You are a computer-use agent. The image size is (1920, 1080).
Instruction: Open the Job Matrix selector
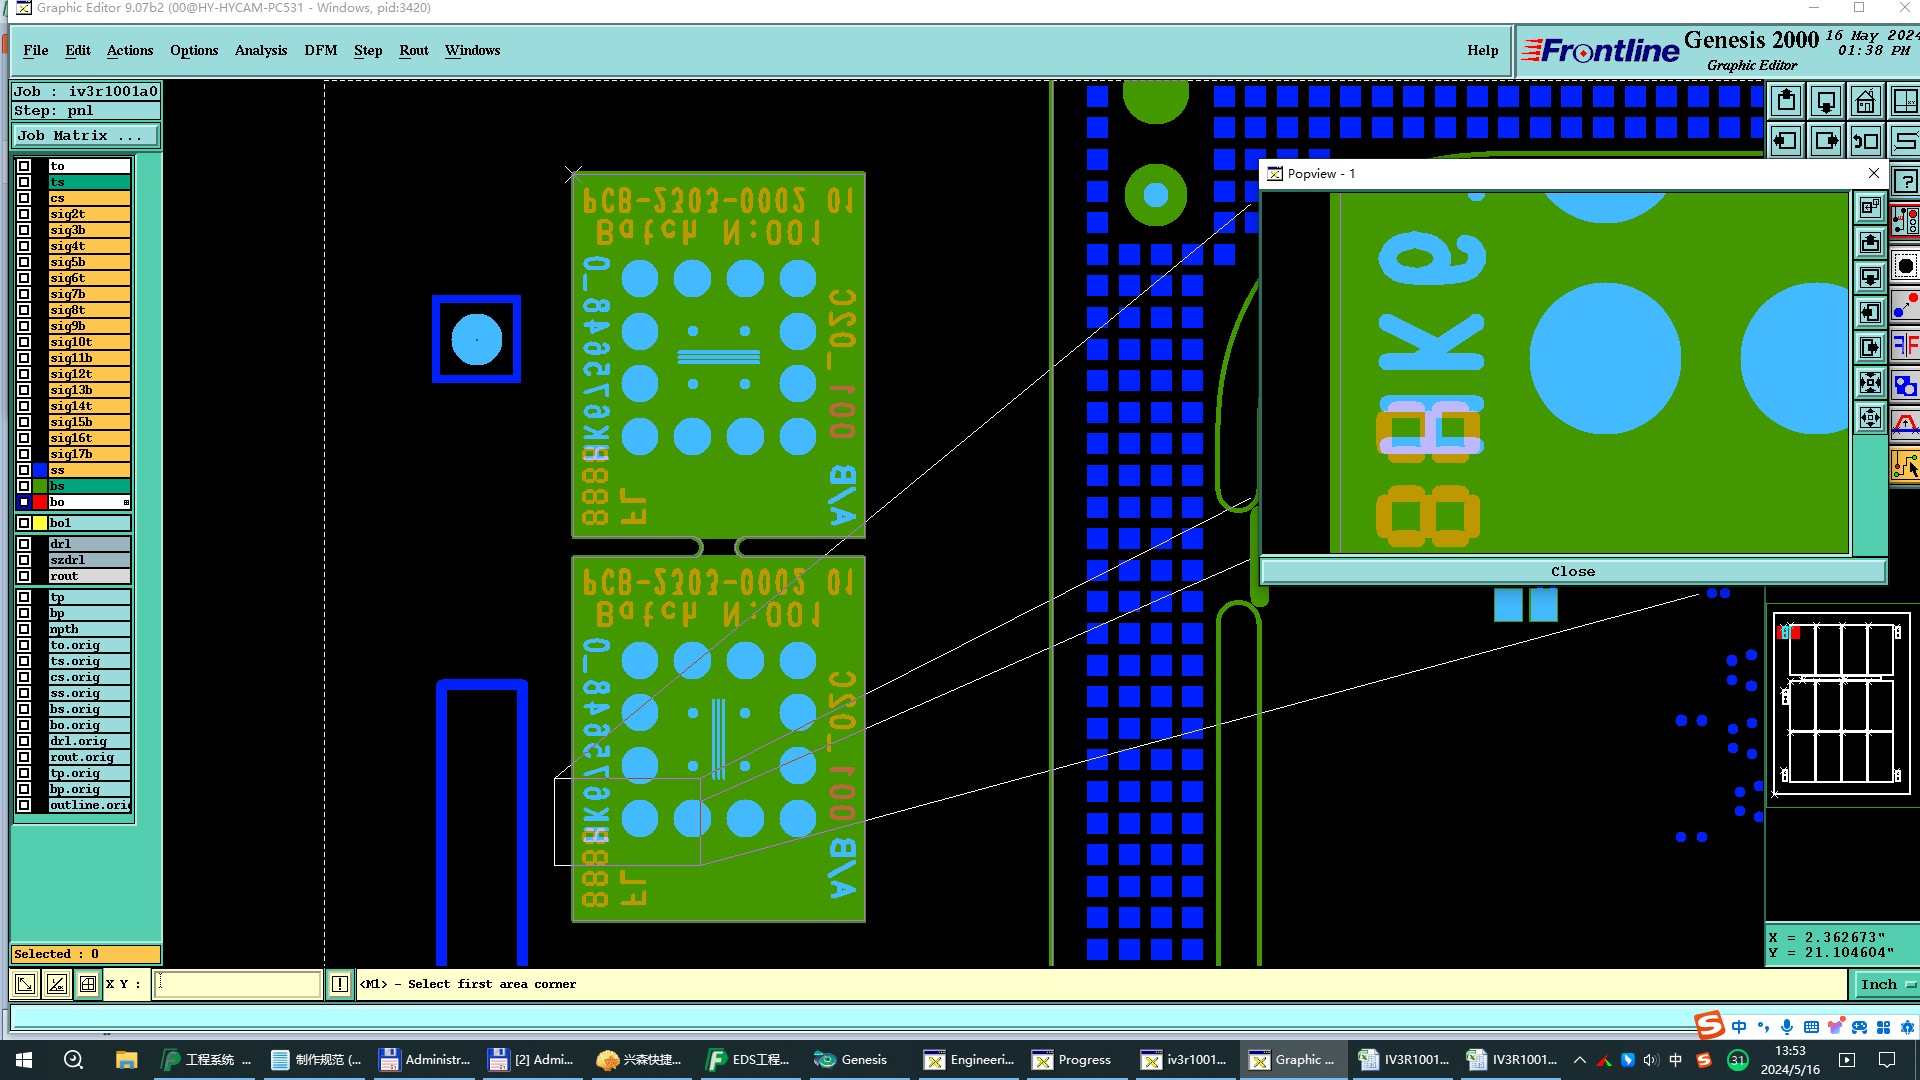click(x=85, y=136)
